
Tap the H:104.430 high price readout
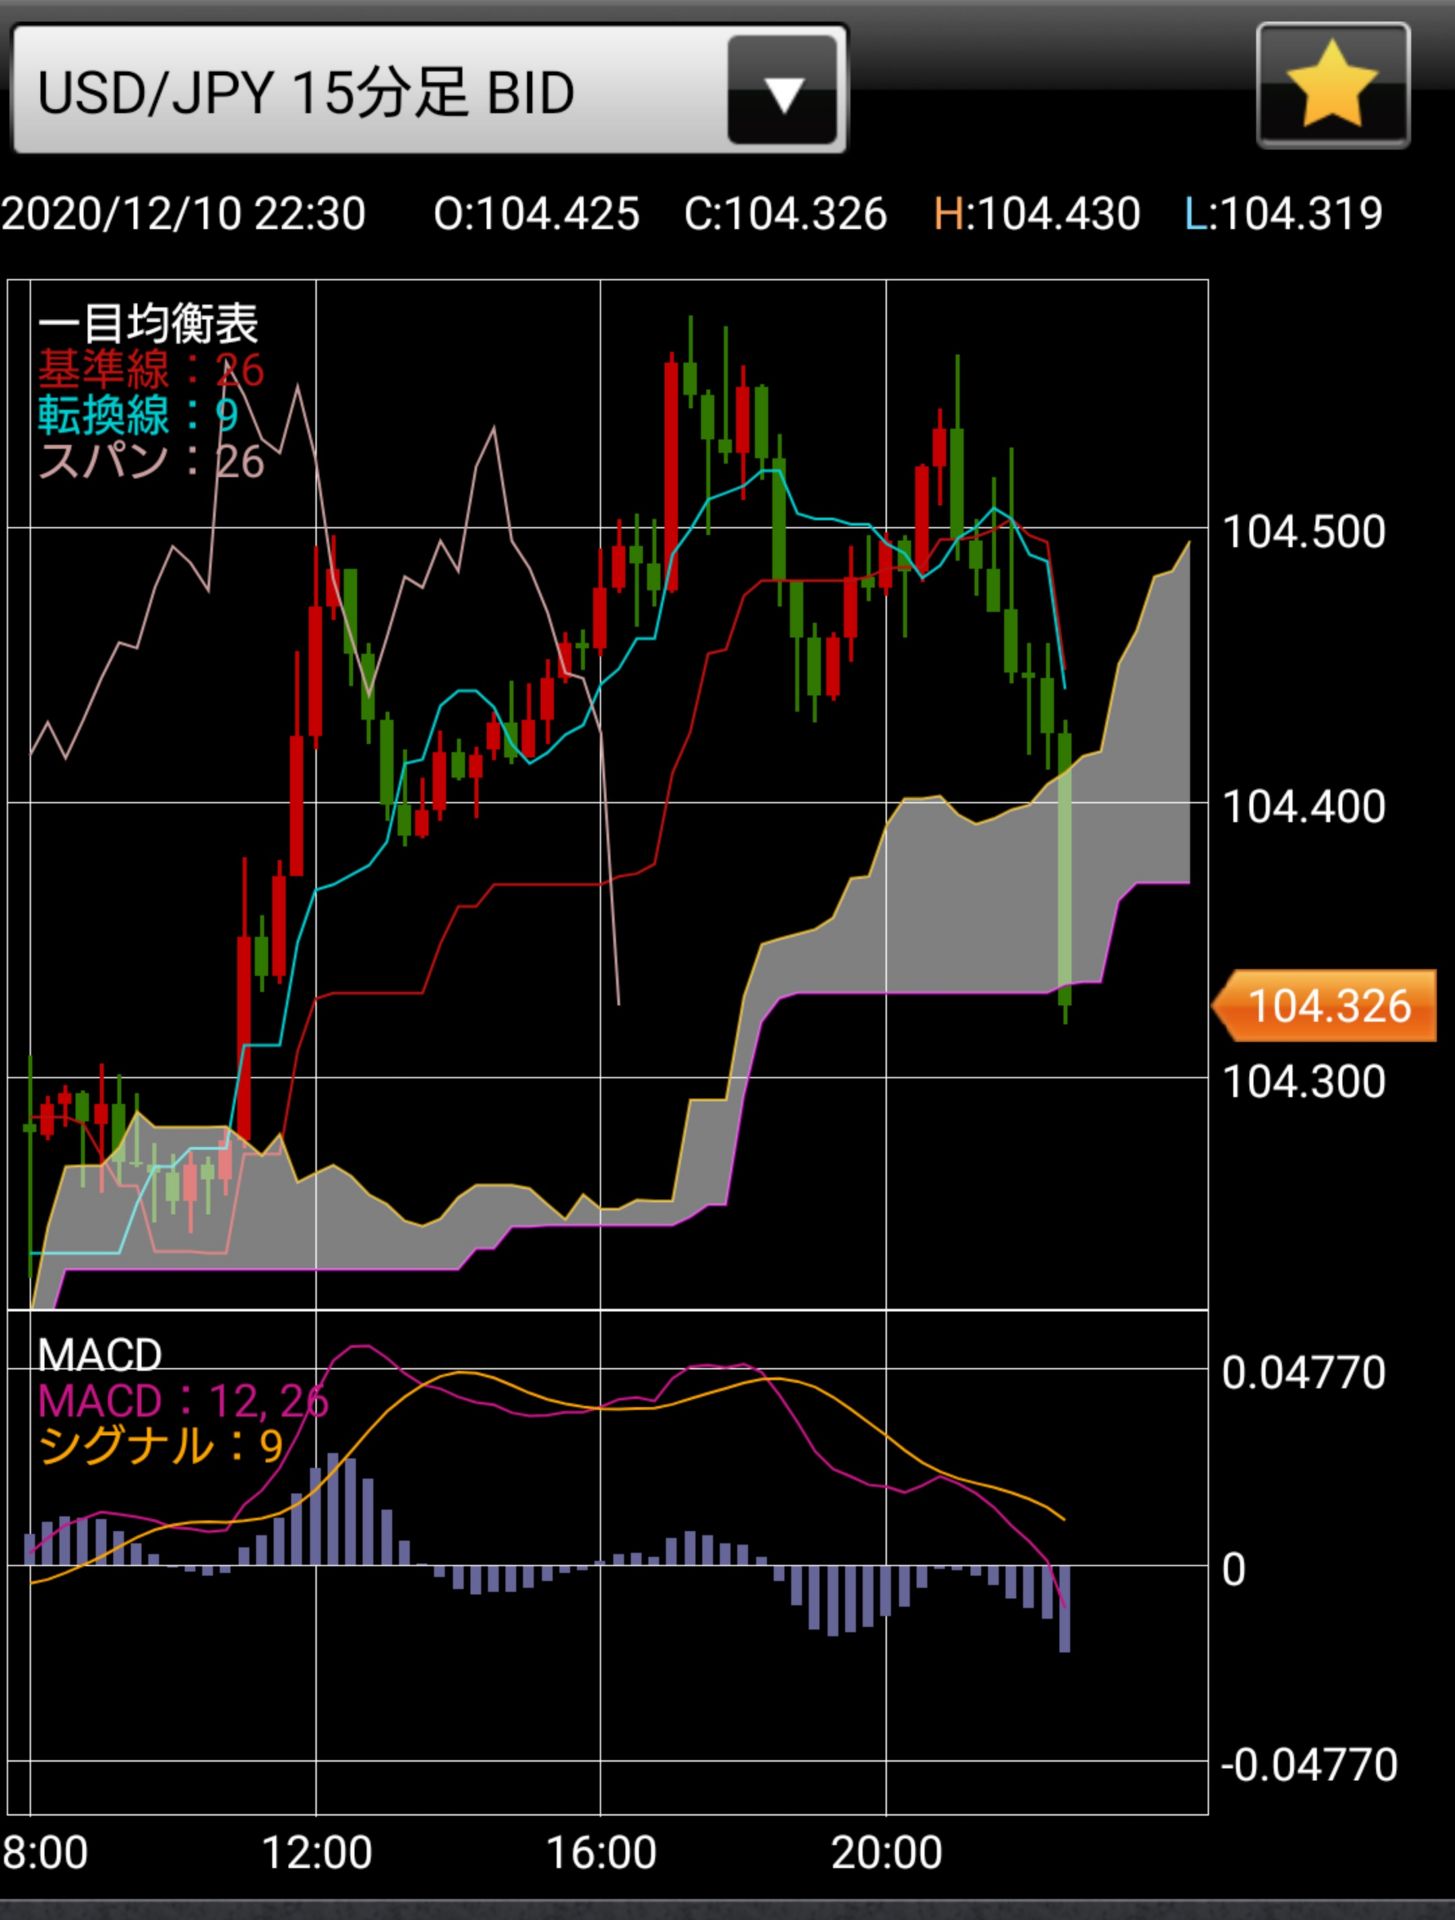[1036, 214]
